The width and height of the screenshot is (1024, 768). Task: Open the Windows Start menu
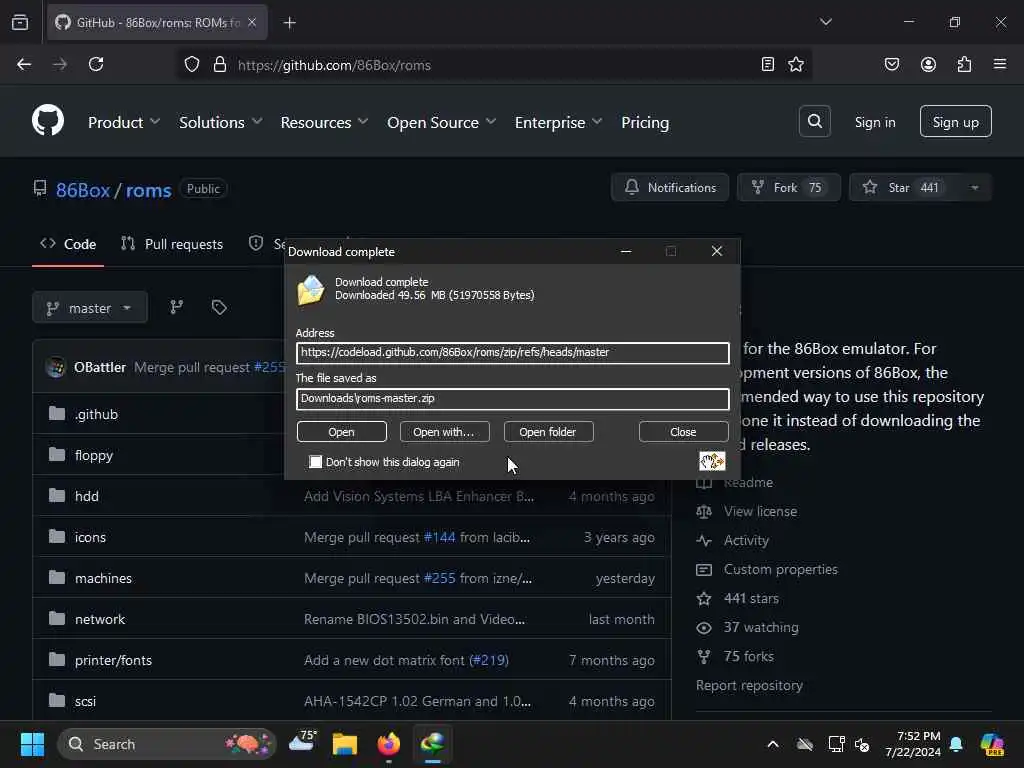coord(32,744)
